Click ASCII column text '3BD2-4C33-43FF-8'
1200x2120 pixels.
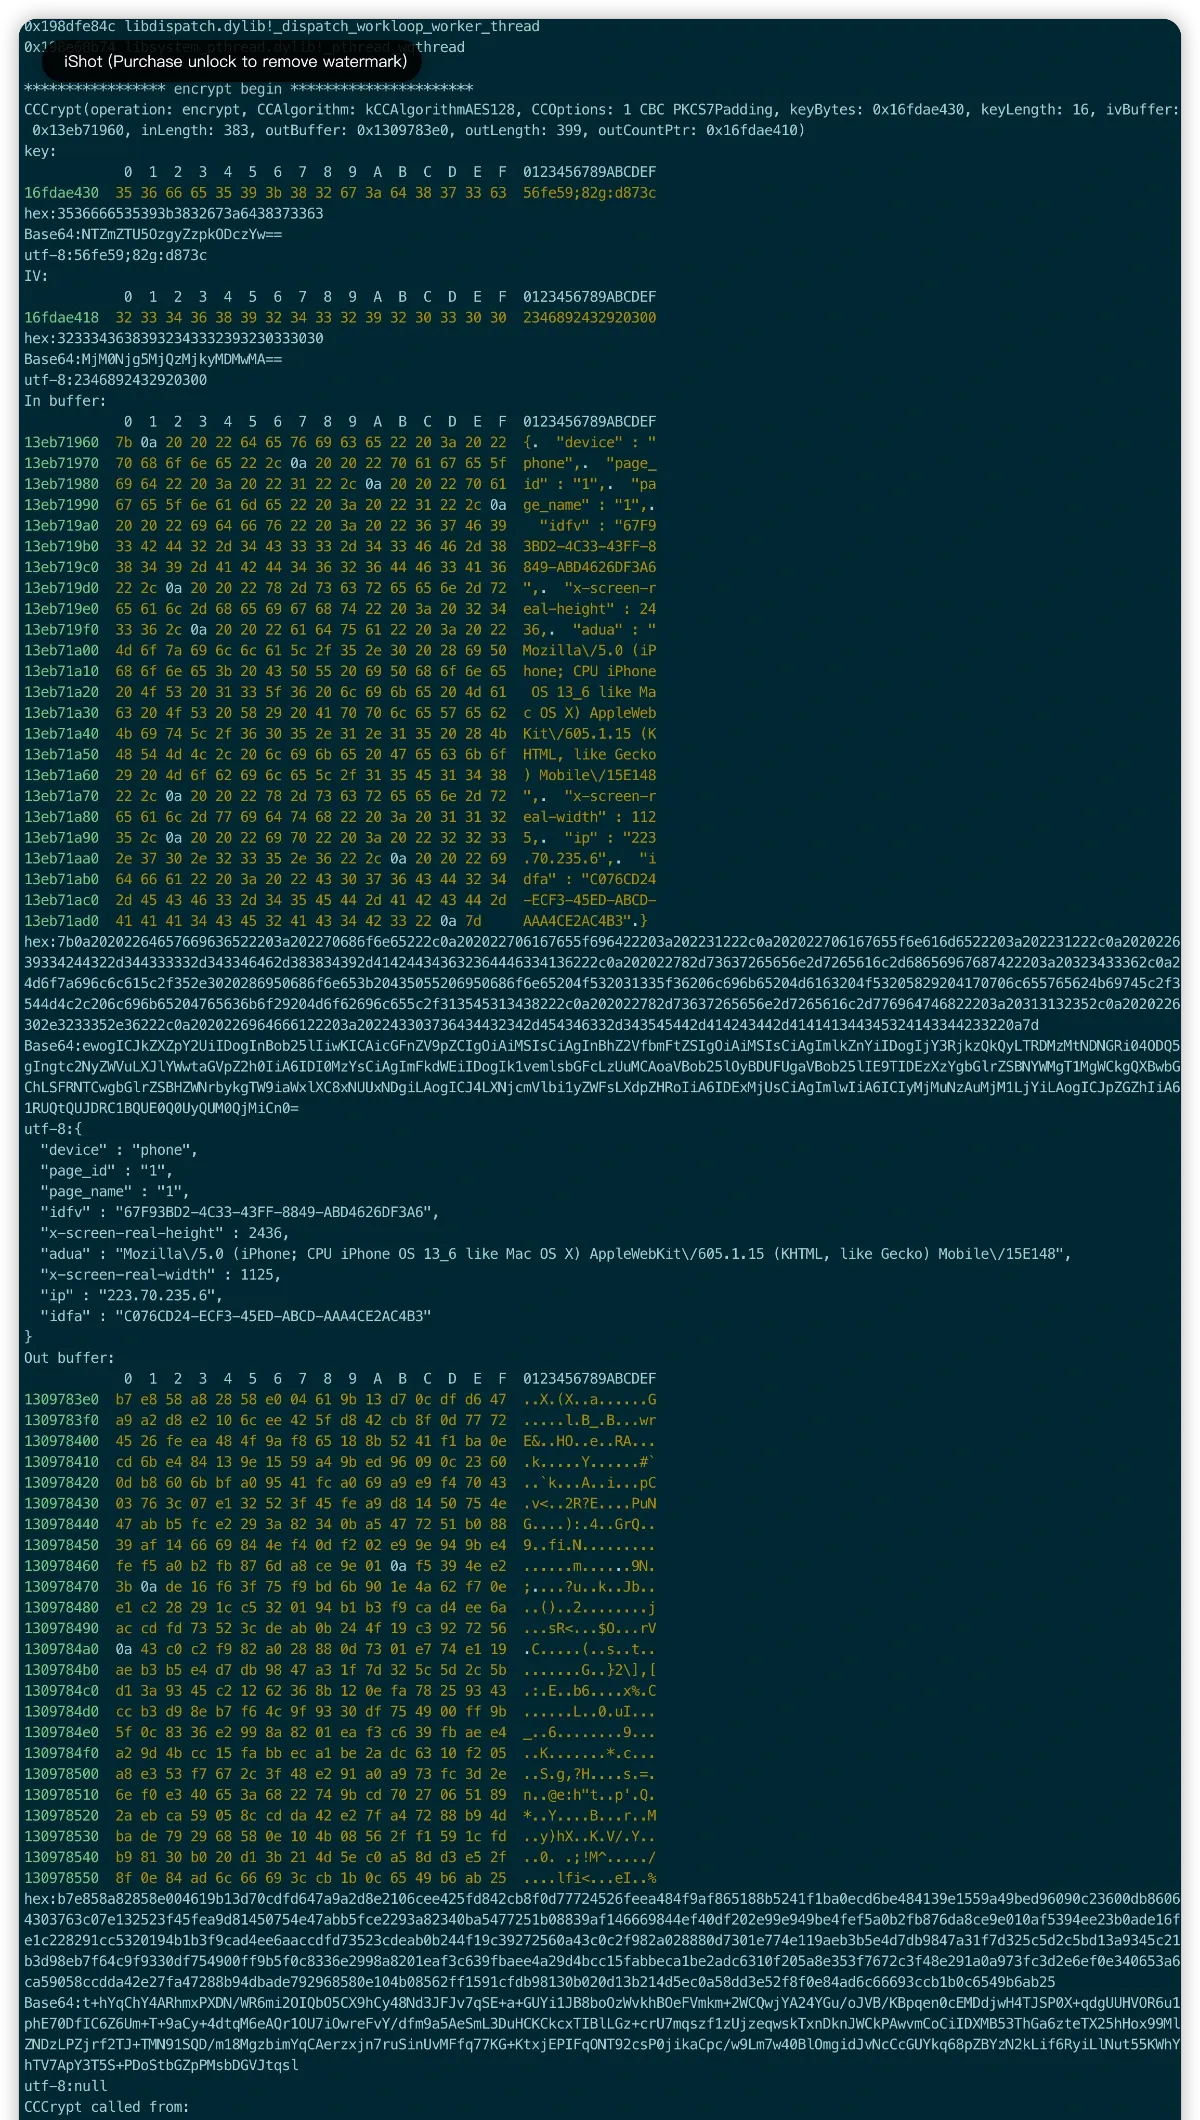point(590,547)
